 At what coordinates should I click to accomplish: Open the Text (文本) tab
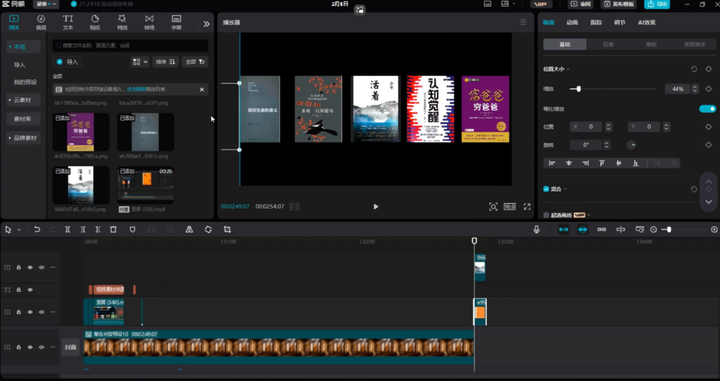point(68,22)
